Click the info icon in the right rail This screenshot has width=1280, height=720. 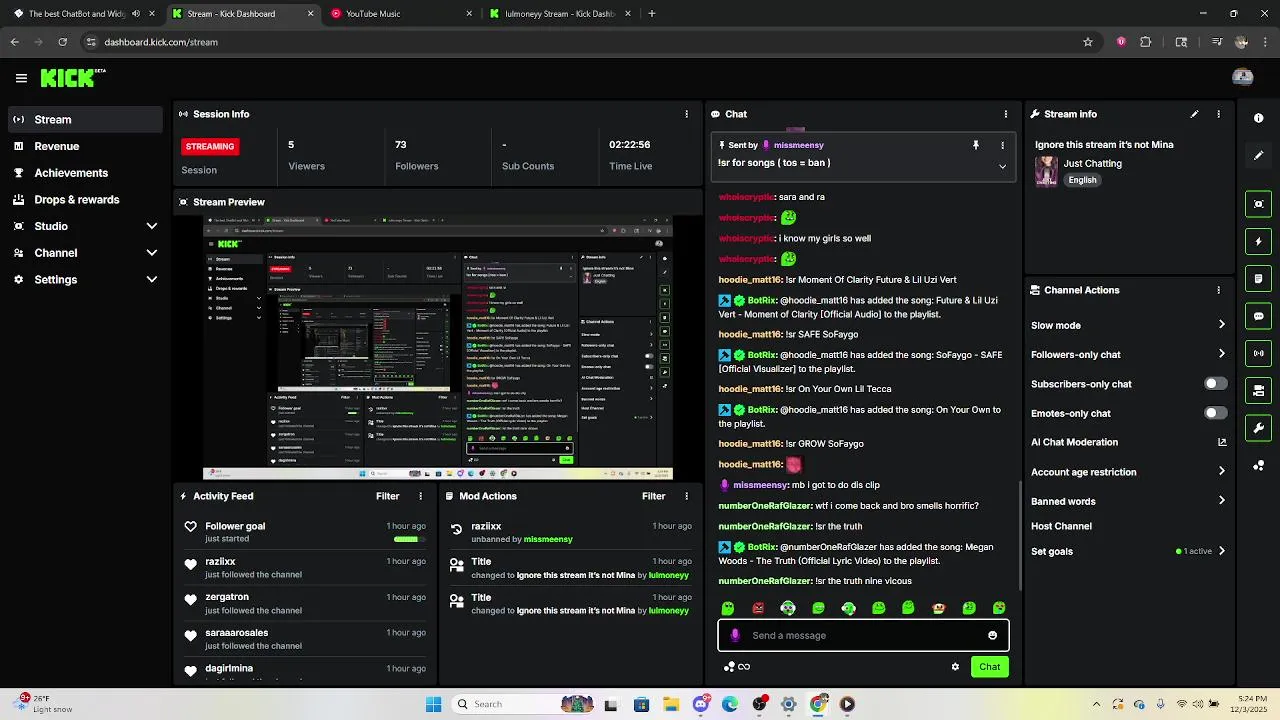point(1258,118)
